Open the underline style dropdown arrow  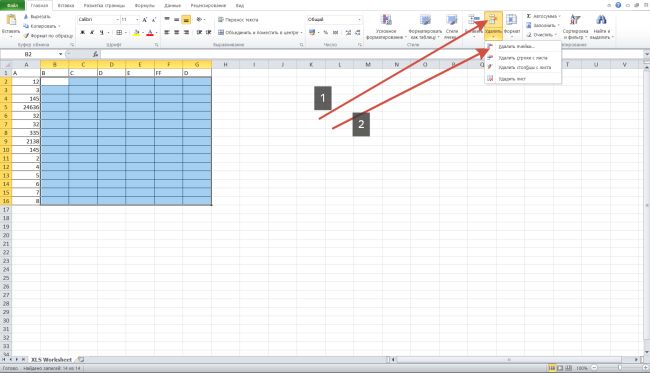point(108,32)
